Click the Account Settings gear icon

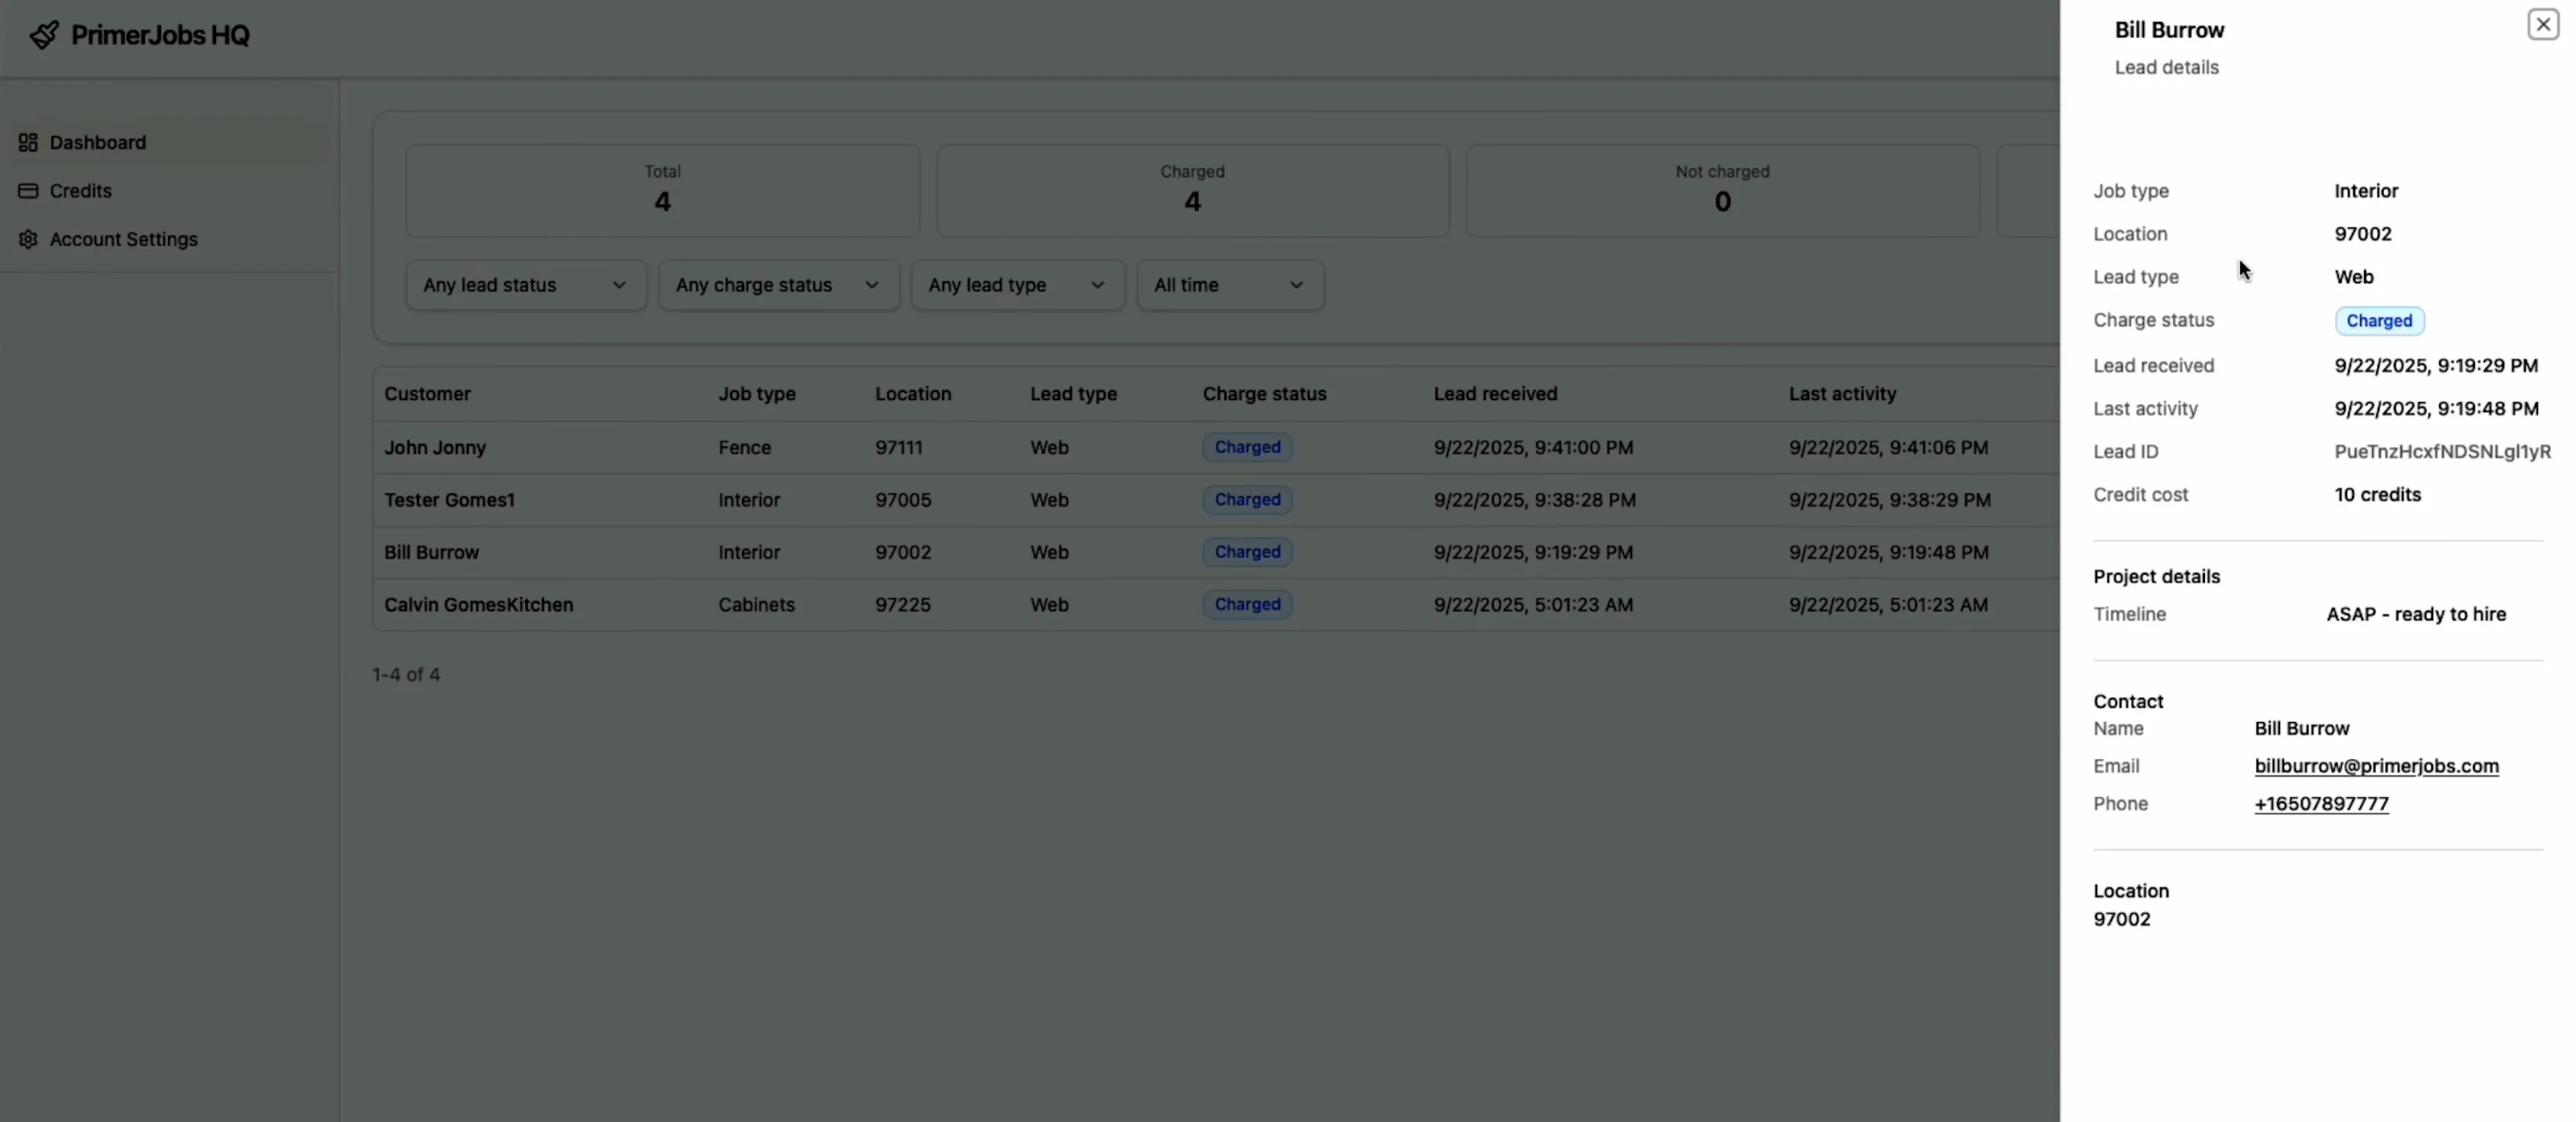click(28, 239)
